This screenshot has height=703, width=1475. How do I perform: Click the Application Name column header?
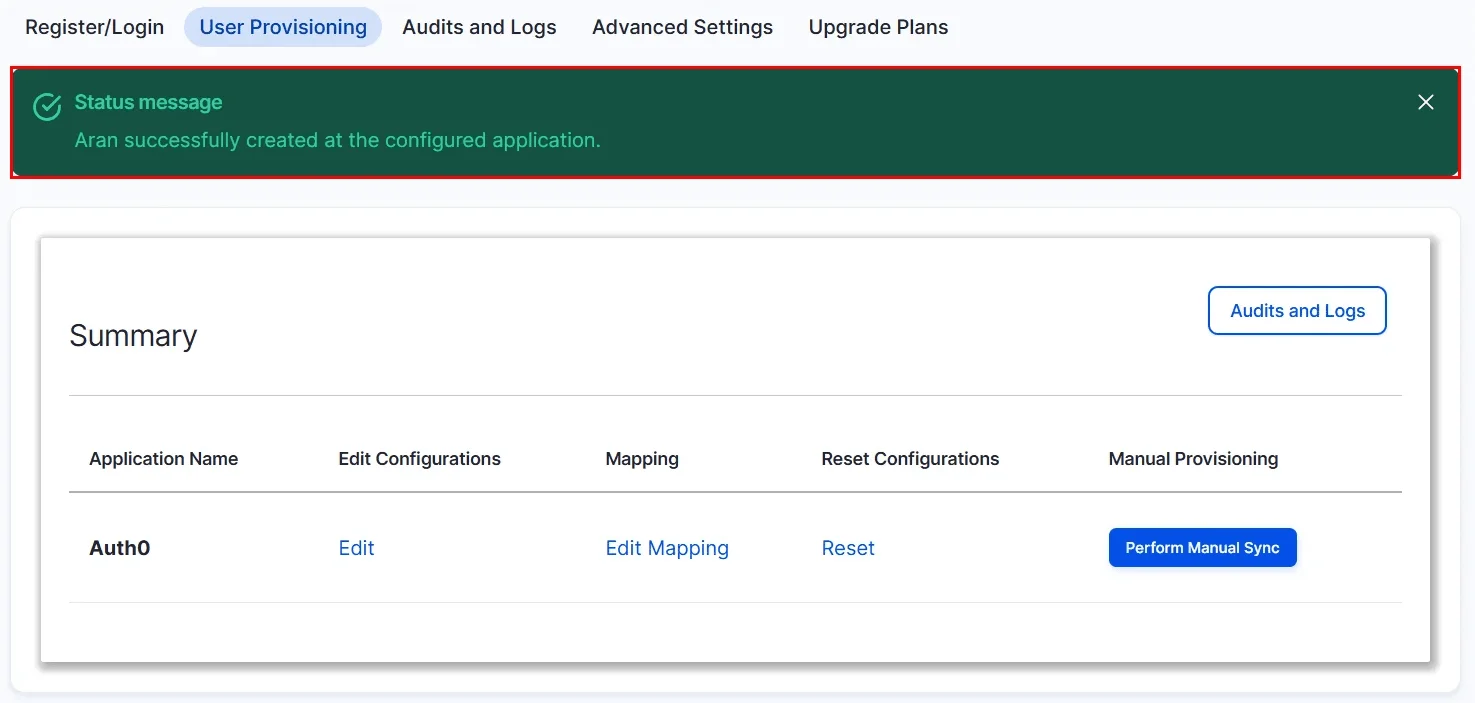[164, 459]
